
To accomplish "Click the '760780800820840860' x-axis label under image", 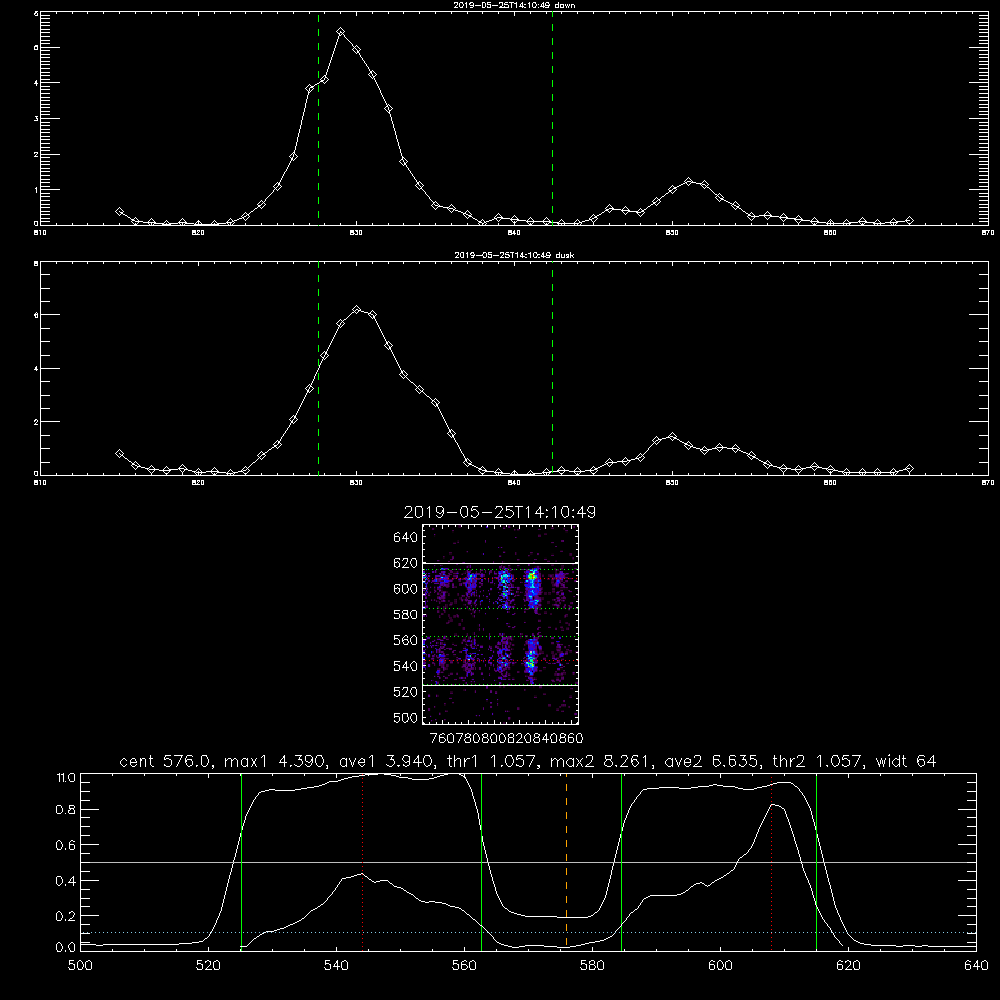I will [x=506, y=738].
